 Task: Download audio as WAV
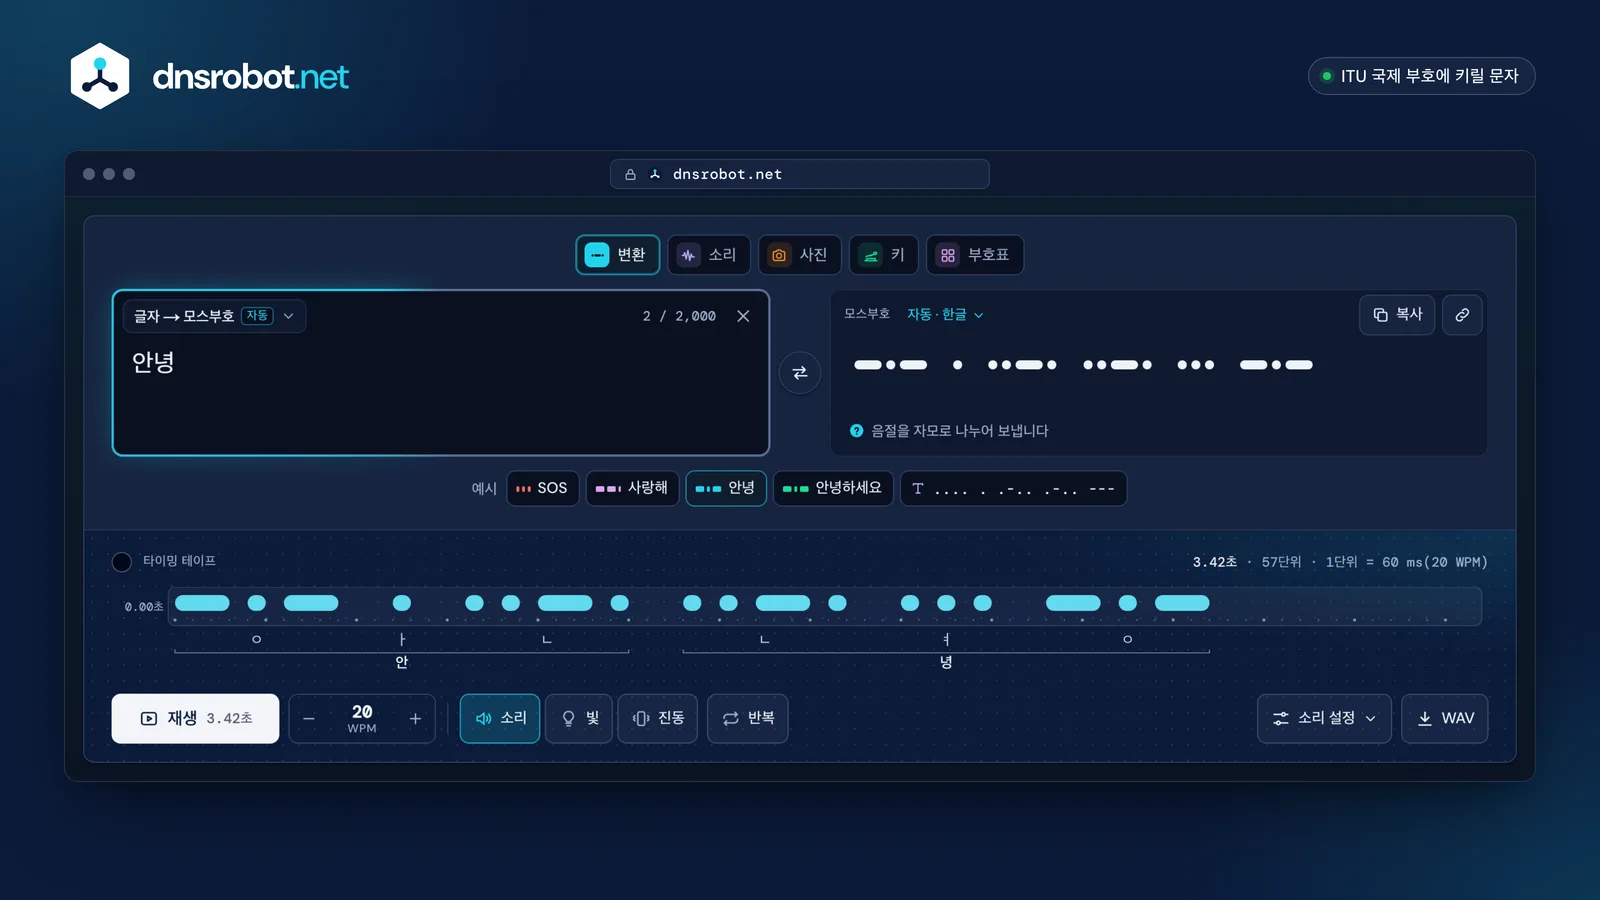pos(1445,719)
